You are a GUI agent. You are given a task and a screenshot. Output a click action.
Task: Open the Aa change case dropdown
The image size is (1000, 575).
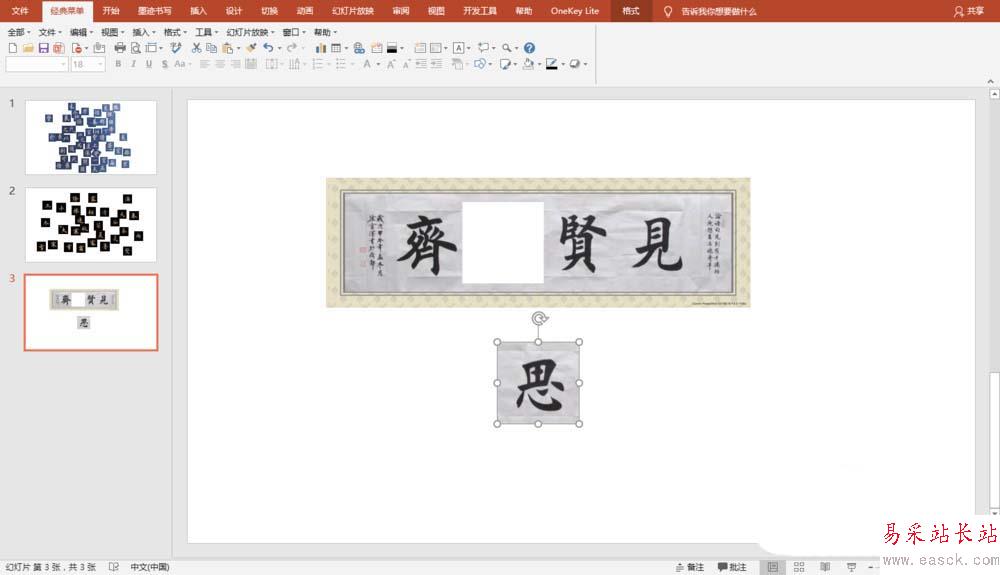(182, 64)
